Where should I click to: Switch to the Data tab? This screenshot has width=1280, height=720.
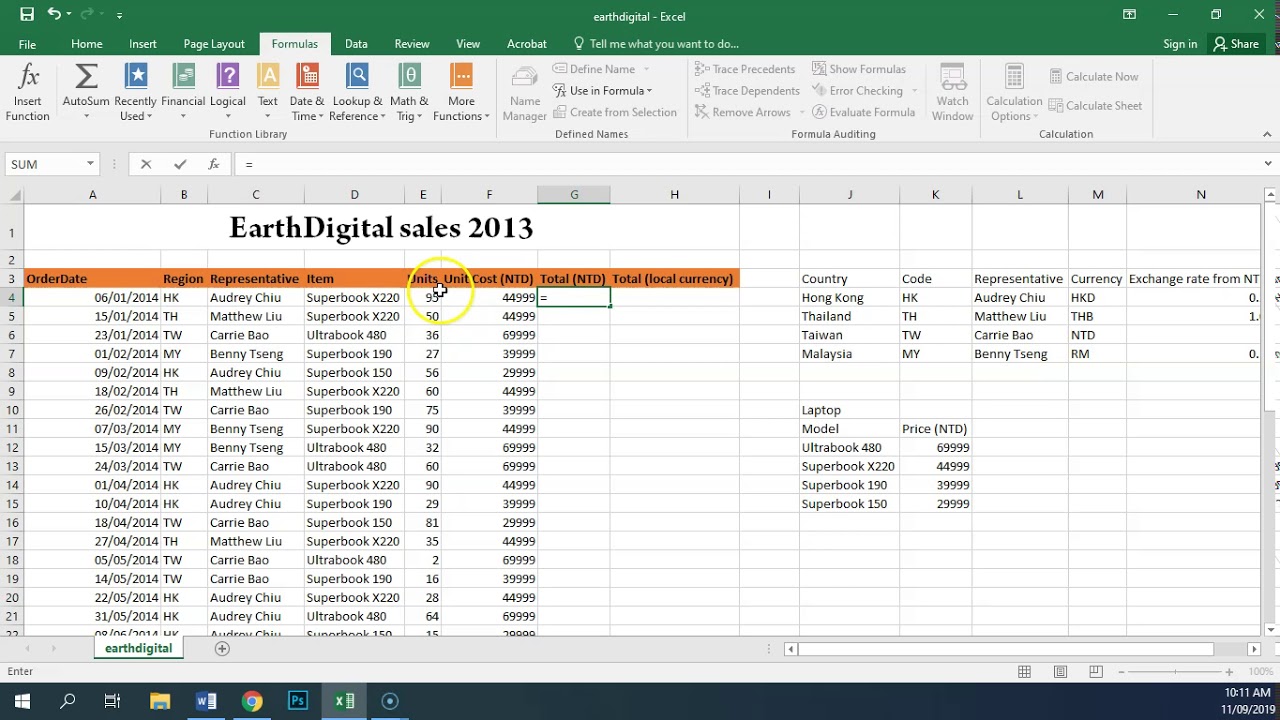356,44
